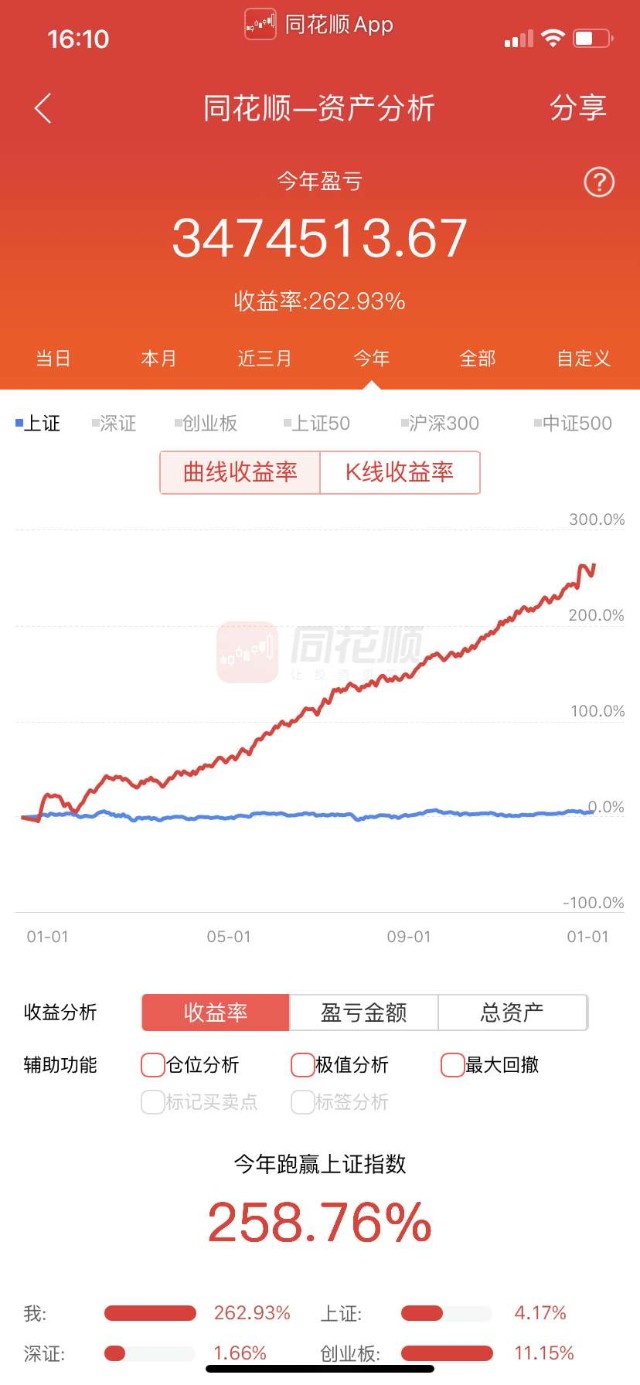640x1385 pixels.
Task: Select the 创业板 index legend
Action: coord(205,423)
